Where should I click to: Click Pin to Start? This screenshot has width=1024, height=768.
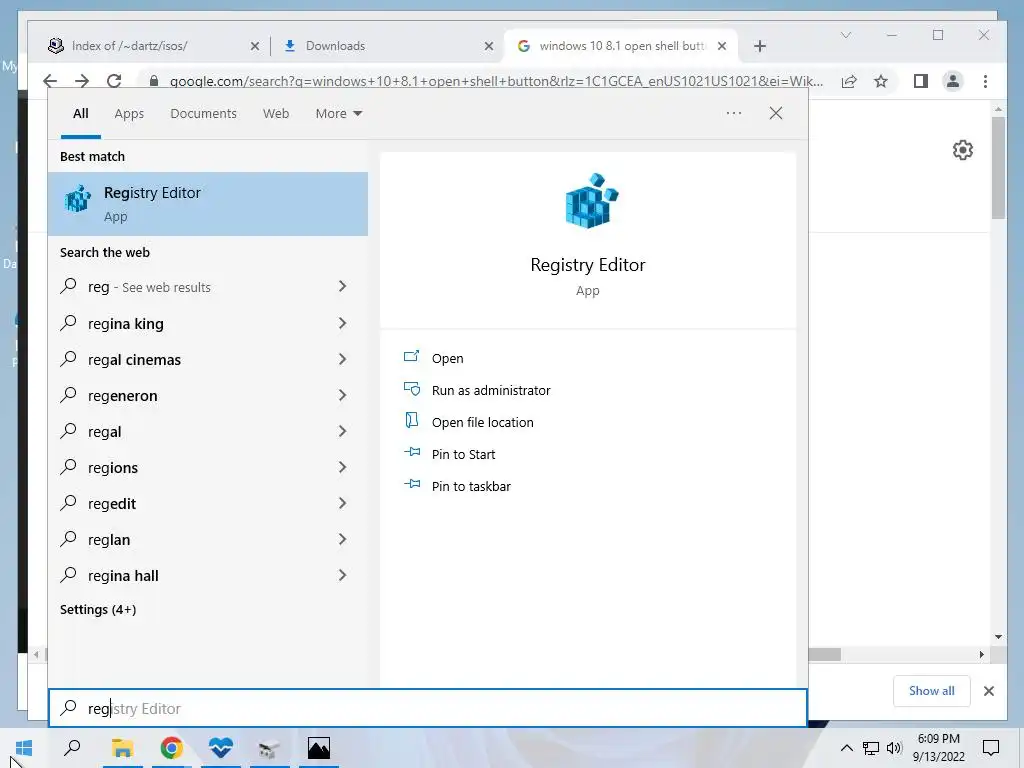[x=464, y=455]
